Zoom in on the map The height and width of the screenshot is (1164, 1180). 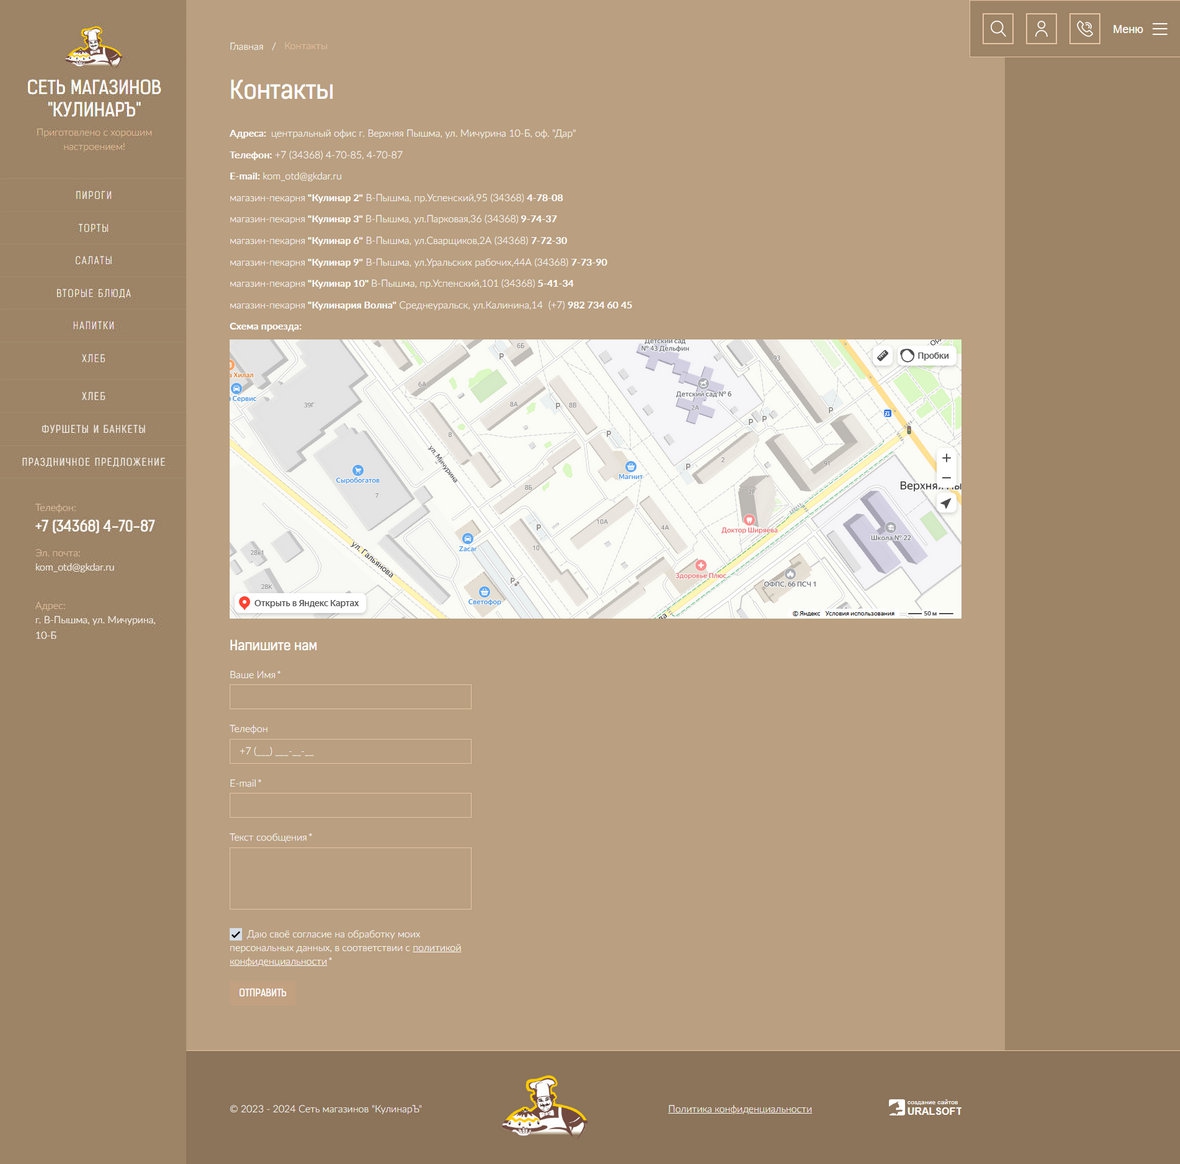click(946, 458)
